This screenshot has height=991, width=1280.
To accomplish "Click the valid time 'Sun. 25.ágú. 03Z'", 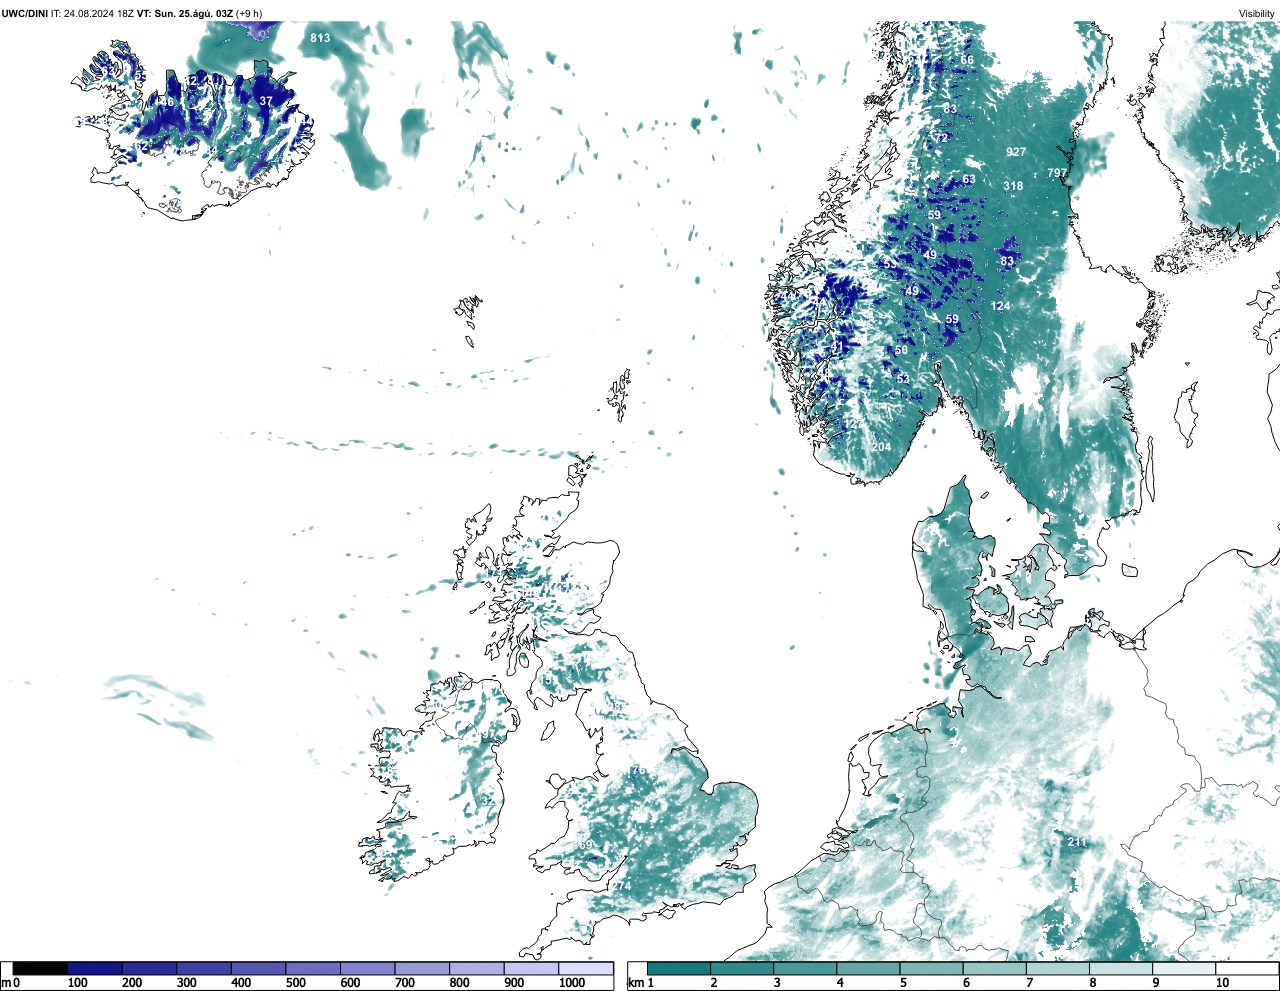I will click(x=194, y=14).
